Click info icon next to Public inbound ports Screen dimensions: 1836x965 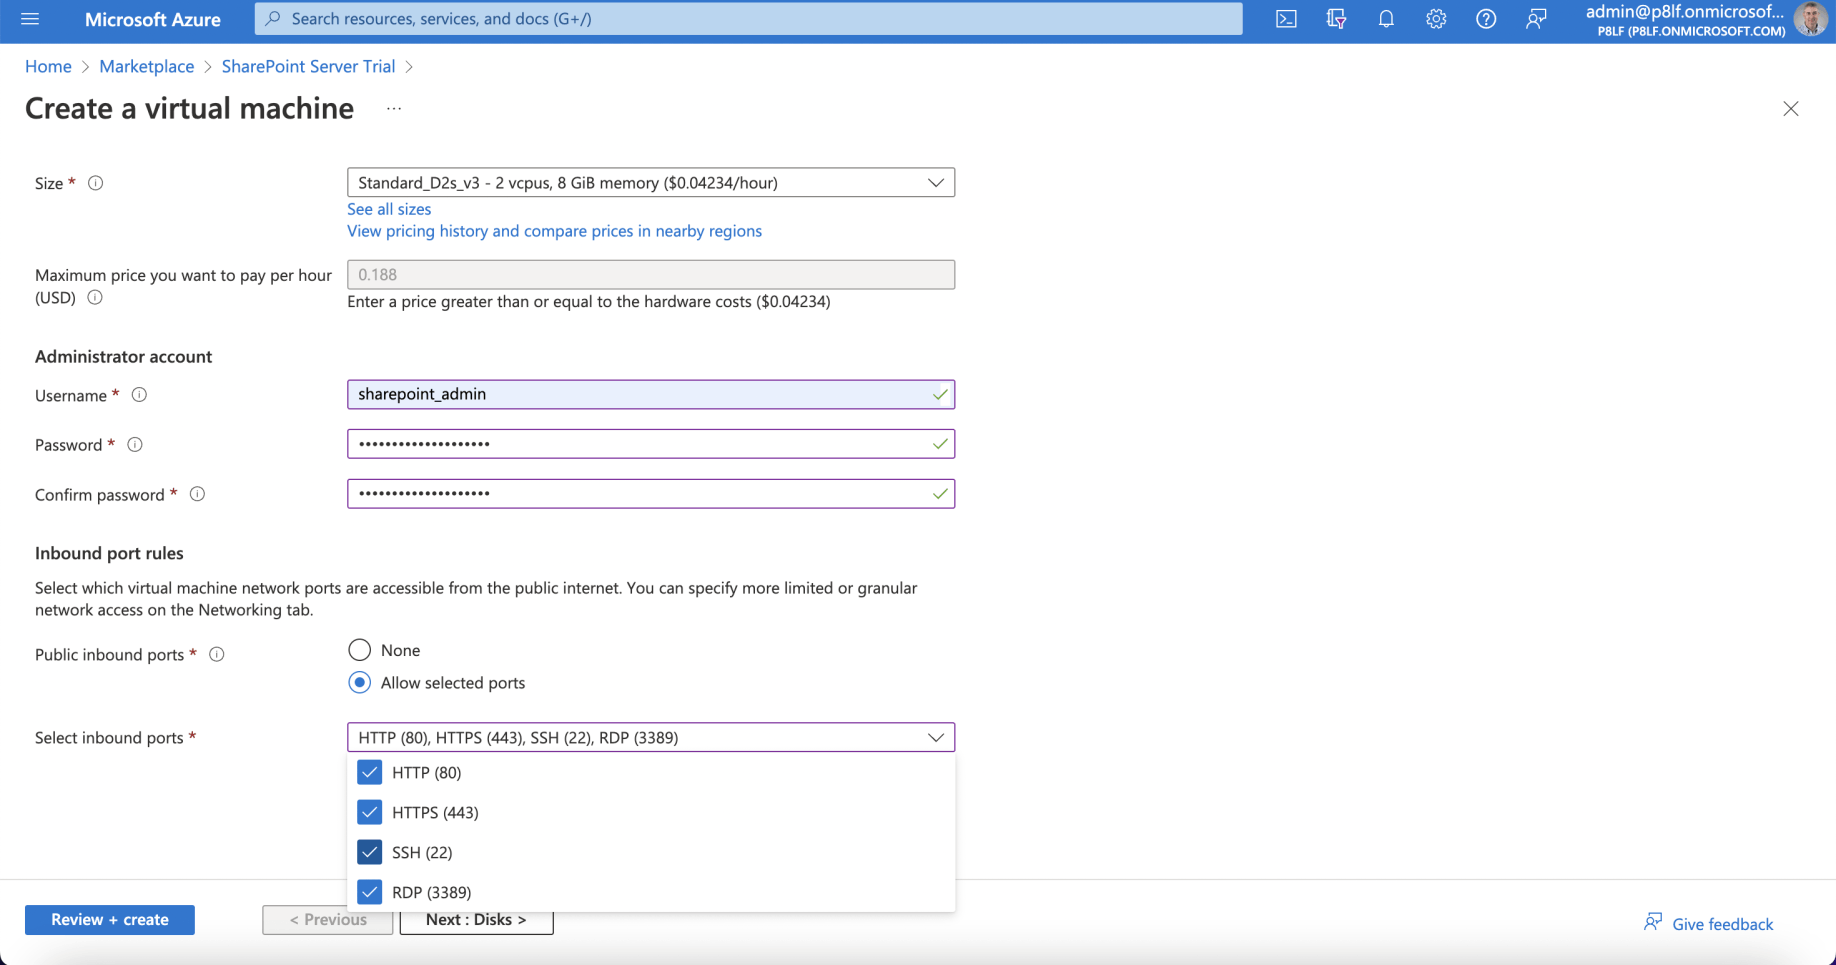[217, 654]
